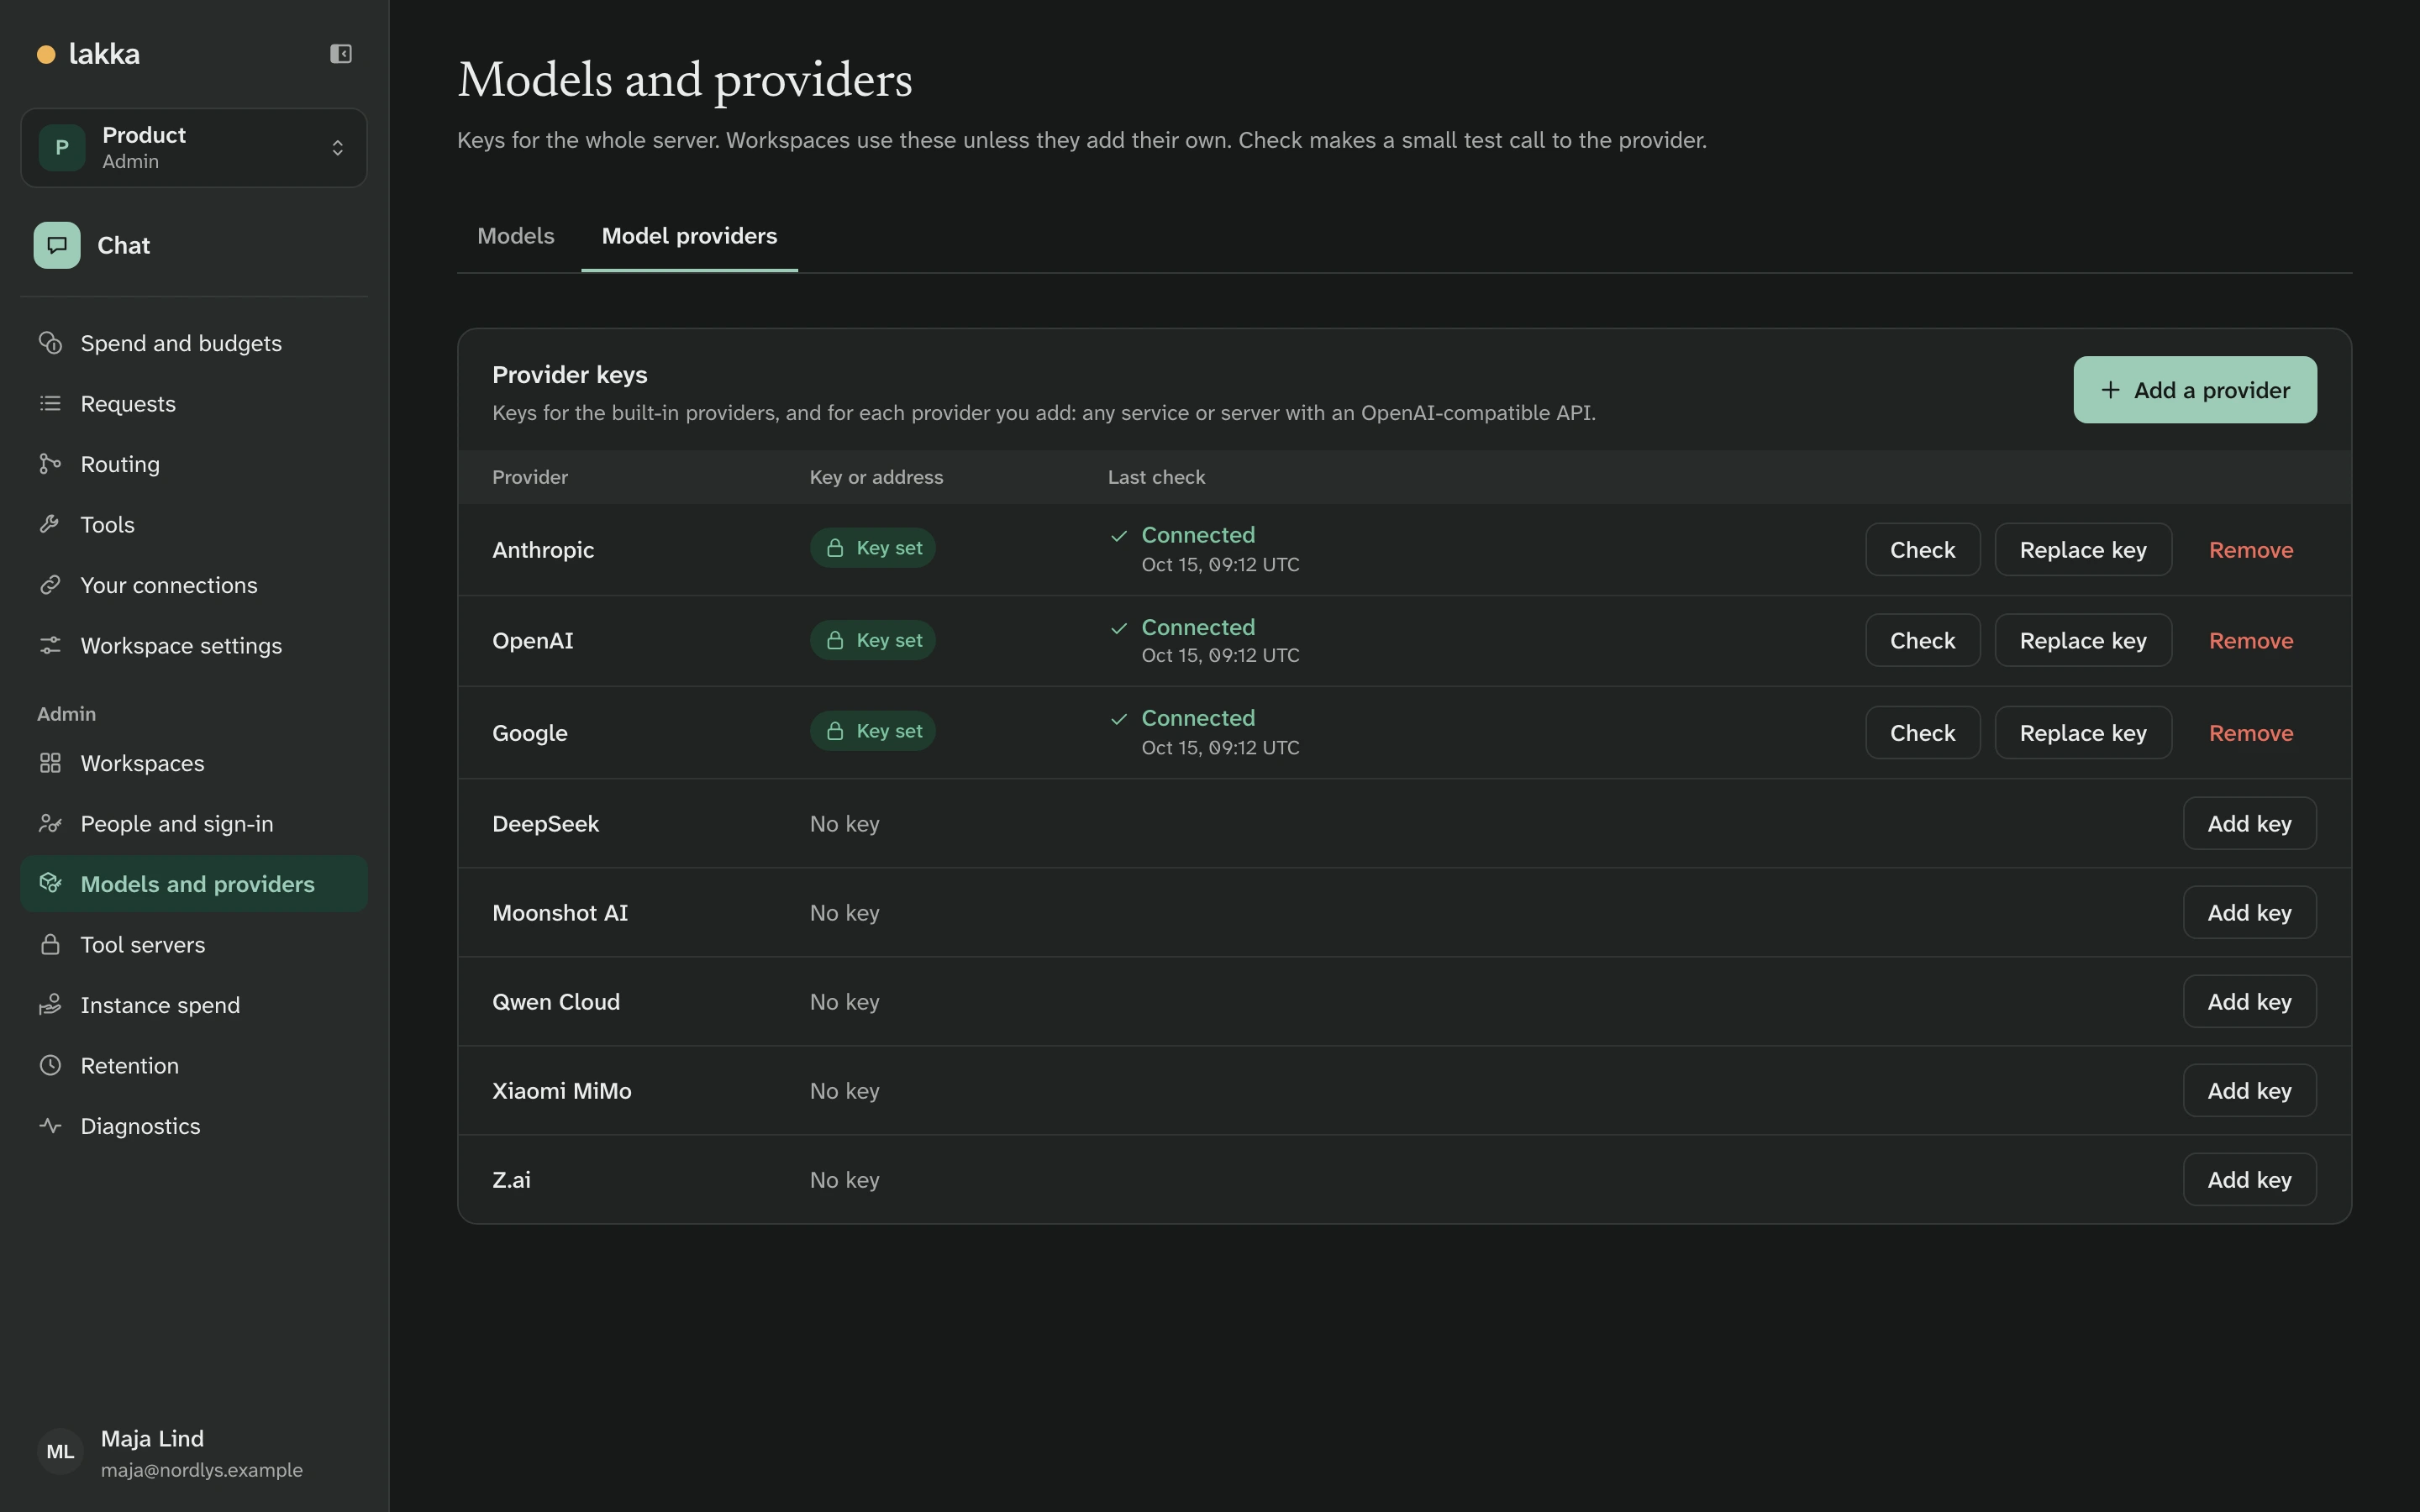Click Add a provider button

(2195, 390)
